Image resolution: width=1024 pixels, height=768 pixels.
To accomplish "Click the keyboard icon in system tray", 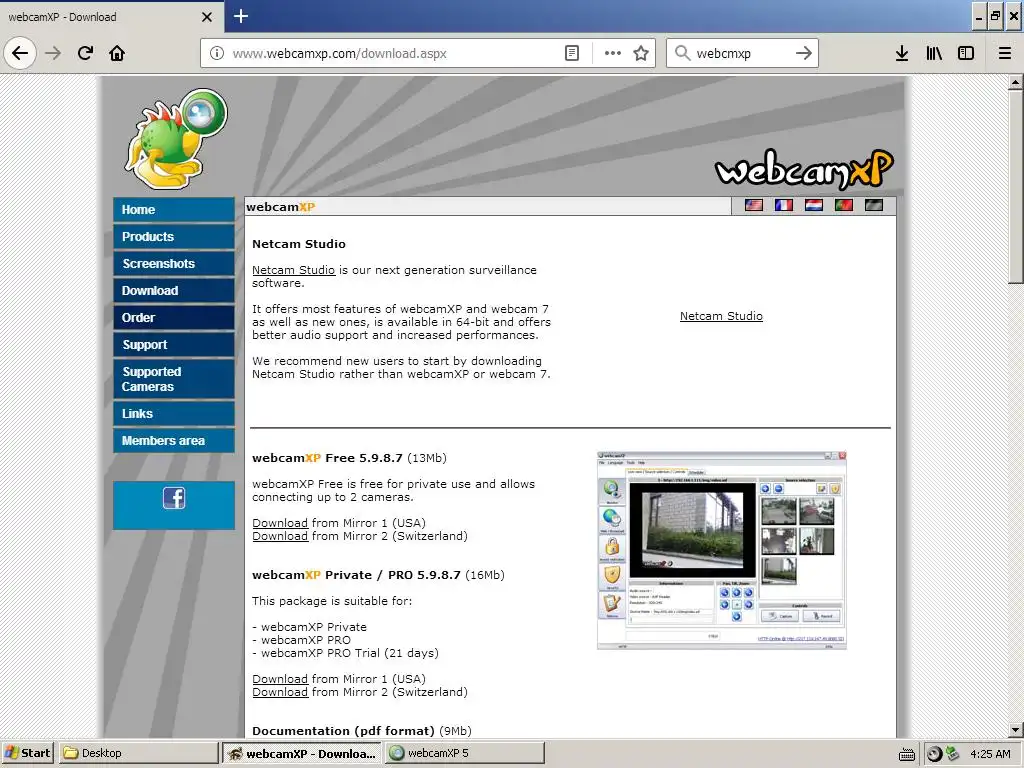I will tap(906, 755).
